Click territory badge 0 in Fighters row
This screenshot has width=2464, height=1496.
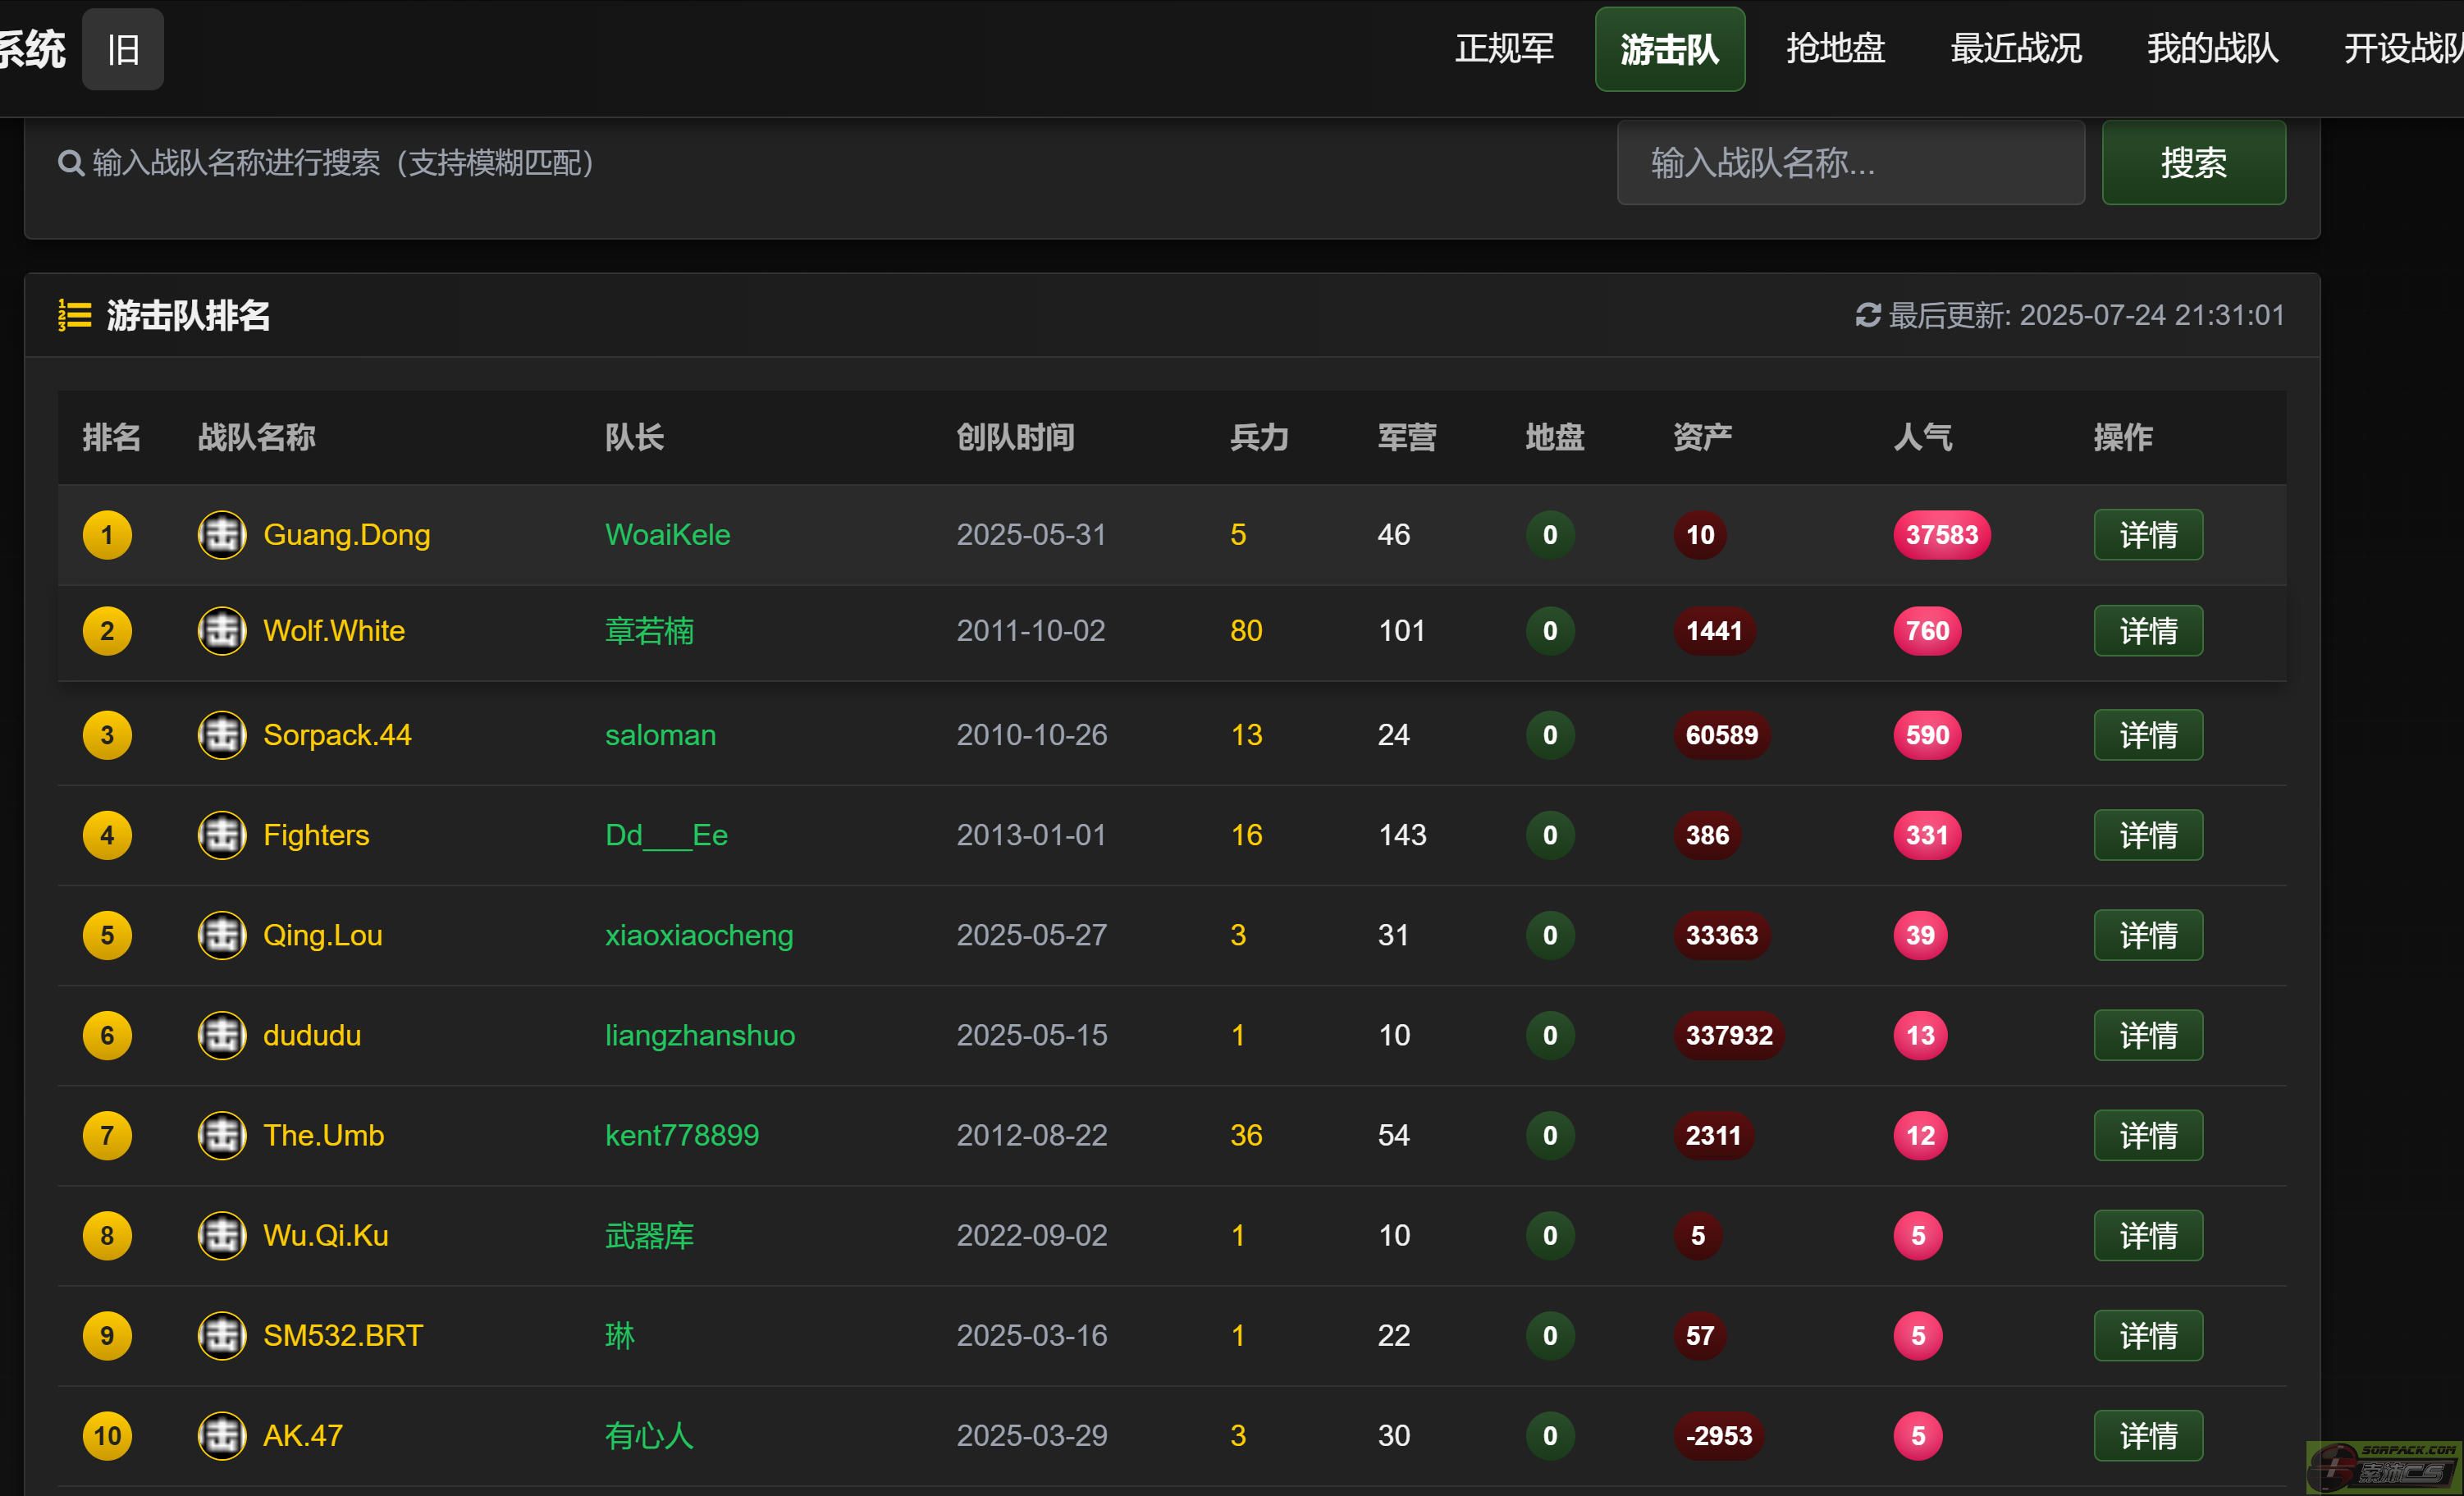click(x=1550, y=835)
